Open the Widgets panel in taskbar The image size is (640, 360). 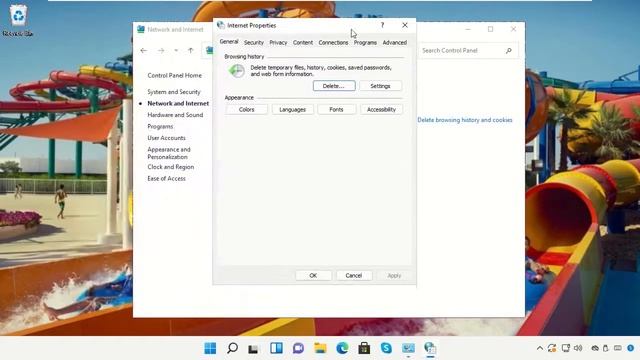(276, 348)
